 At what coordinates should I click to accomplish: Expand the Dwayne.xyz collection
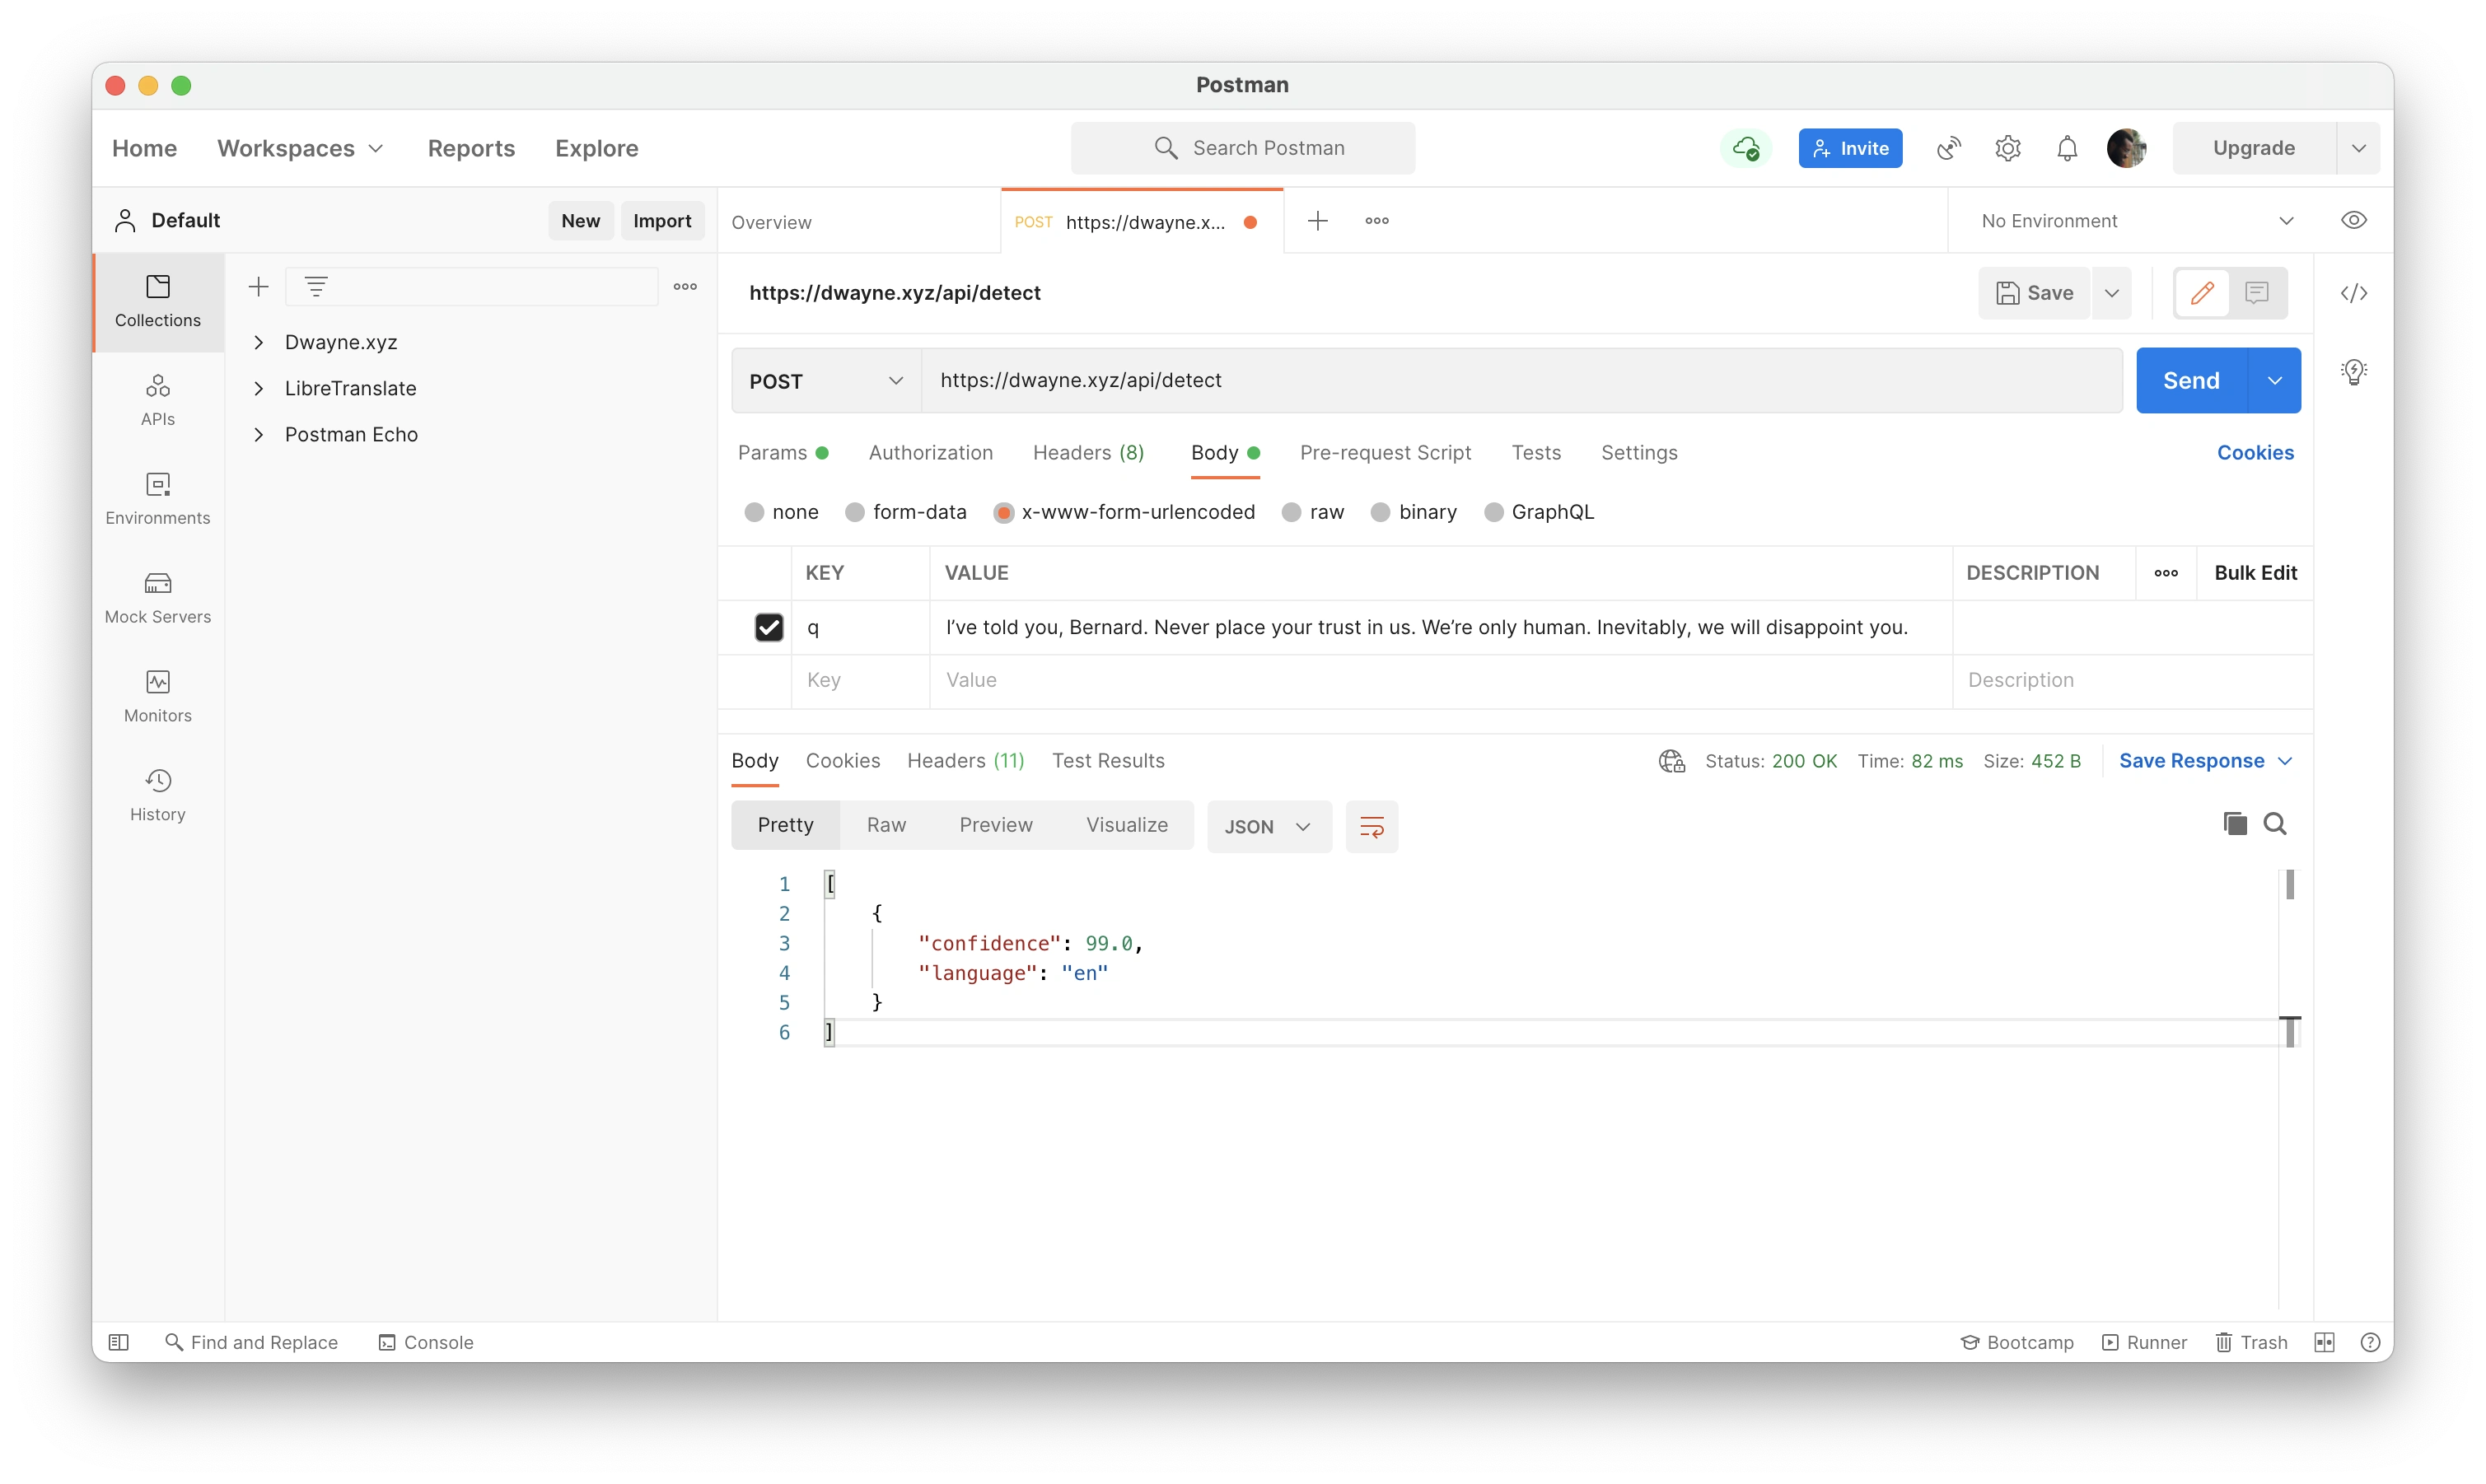point(259,342)
